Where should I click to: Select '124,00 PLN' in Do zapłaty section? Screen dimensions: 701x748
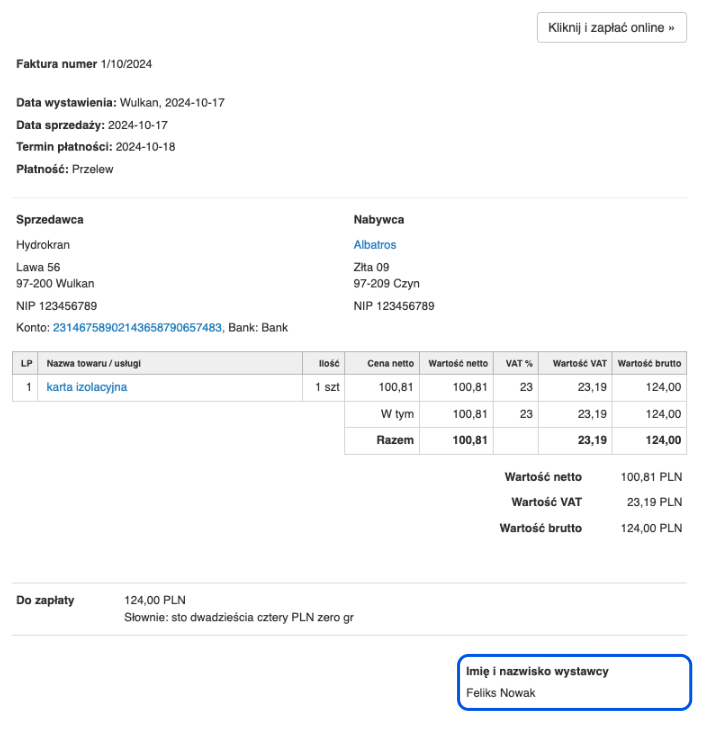tap(155, 600)
